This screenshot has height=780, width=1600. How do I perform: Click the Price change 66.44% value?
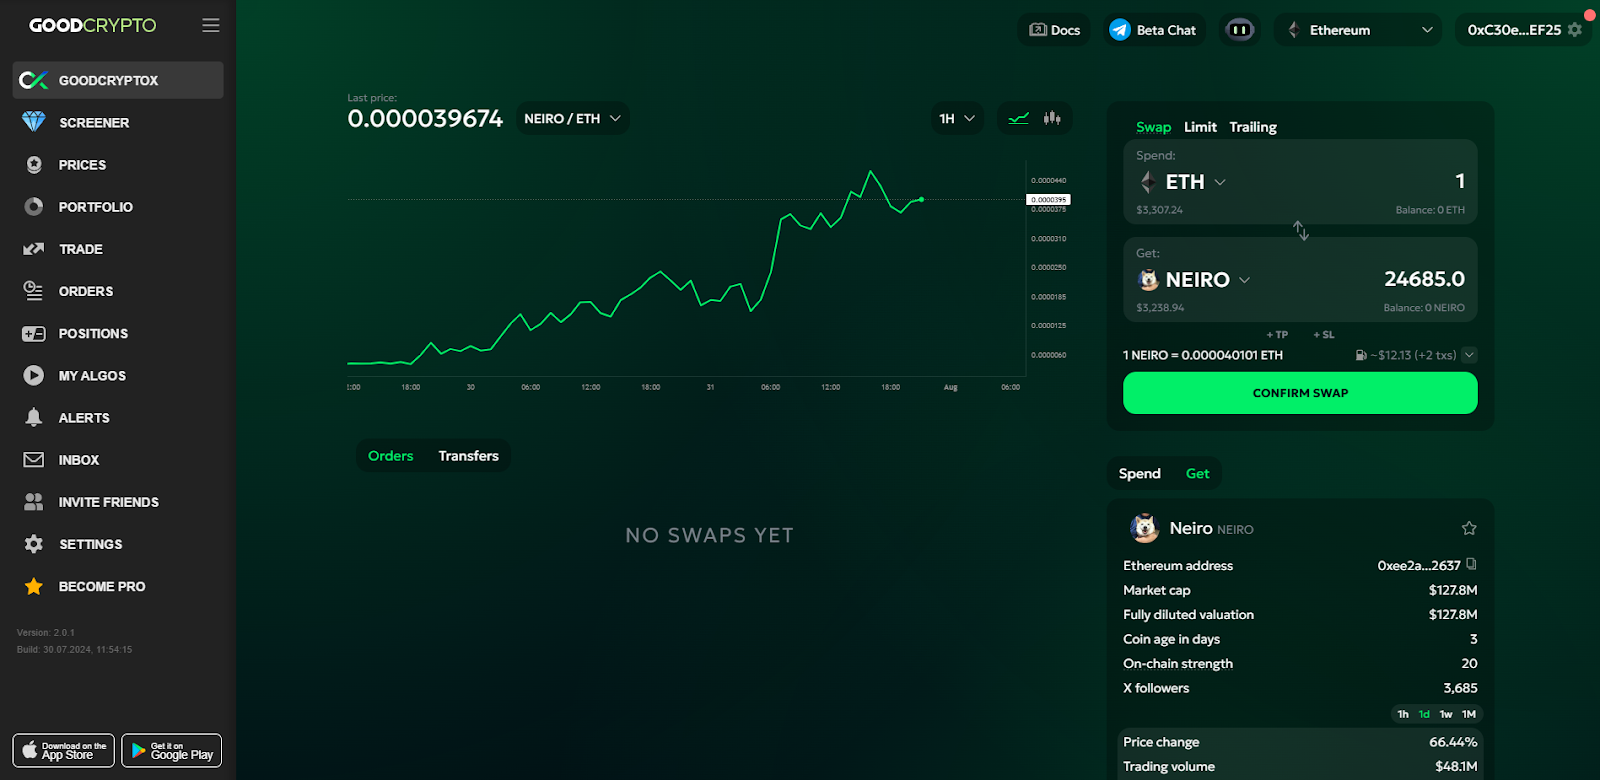(1453, 742)
